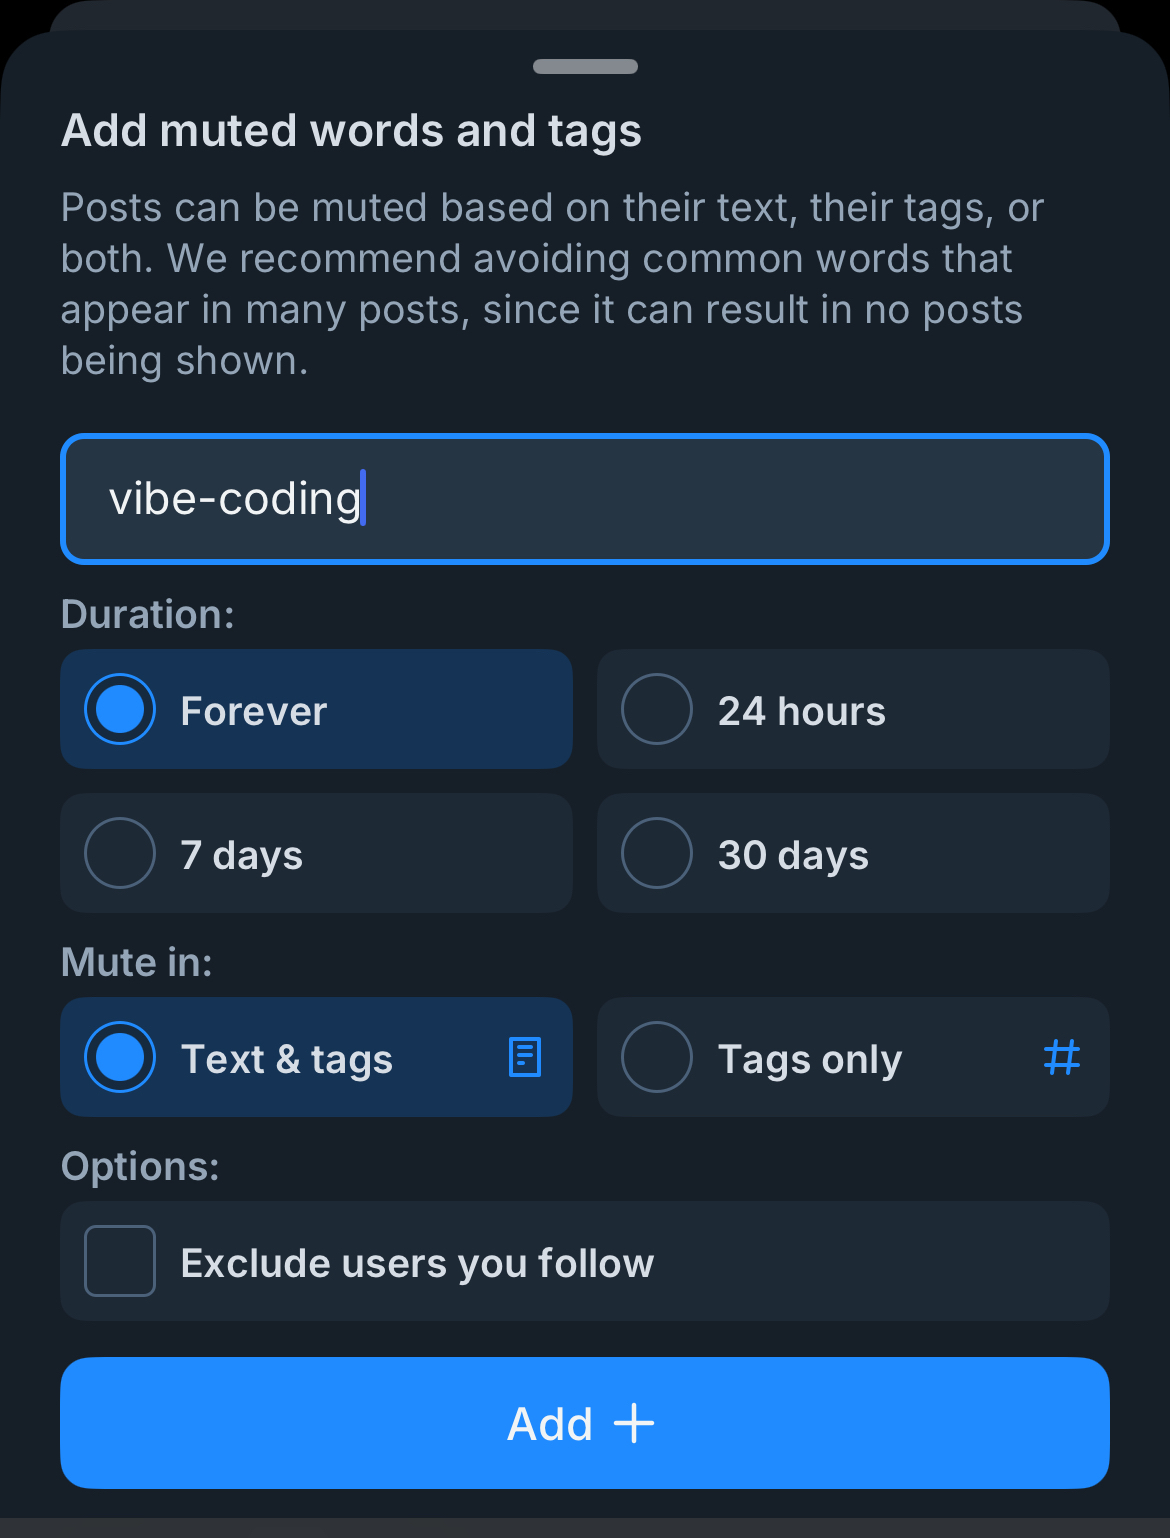
Task: Click the document icon beside Text & tags
Action: tap(525, 1057)
